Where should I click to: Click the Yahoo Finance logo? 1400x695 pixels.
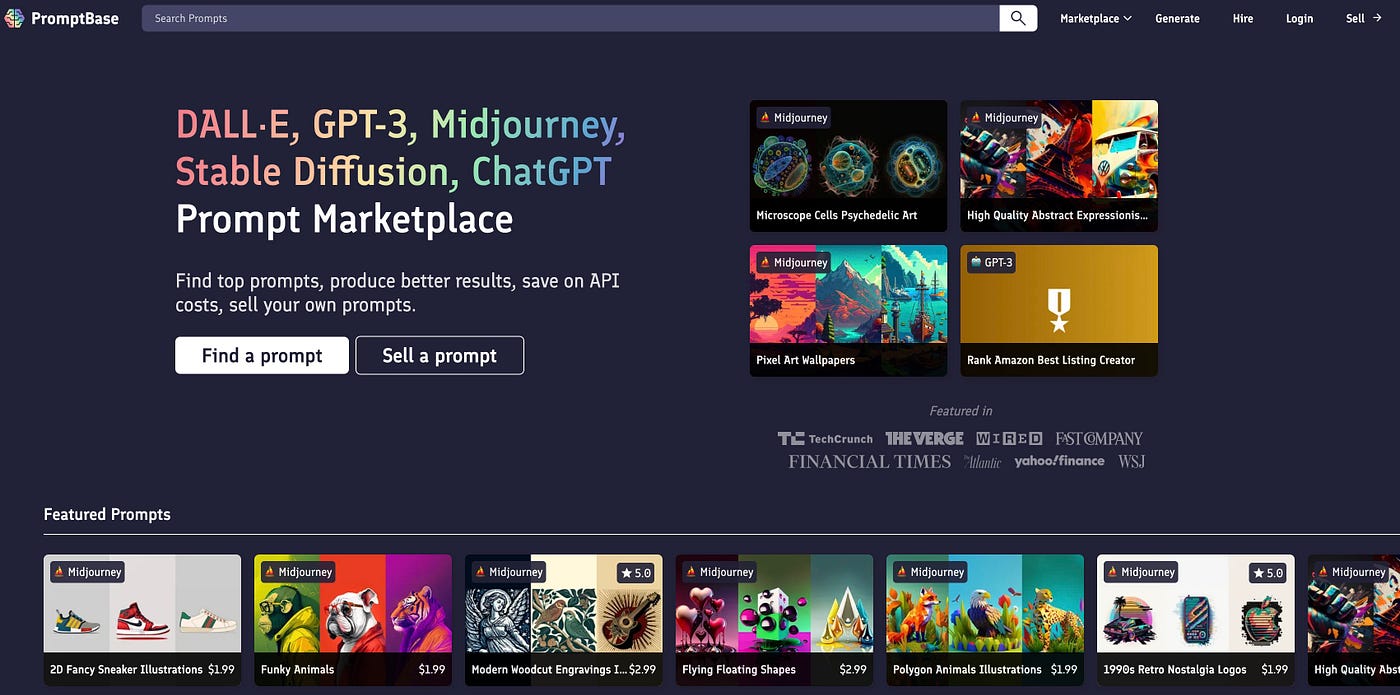click(1059, 461)
